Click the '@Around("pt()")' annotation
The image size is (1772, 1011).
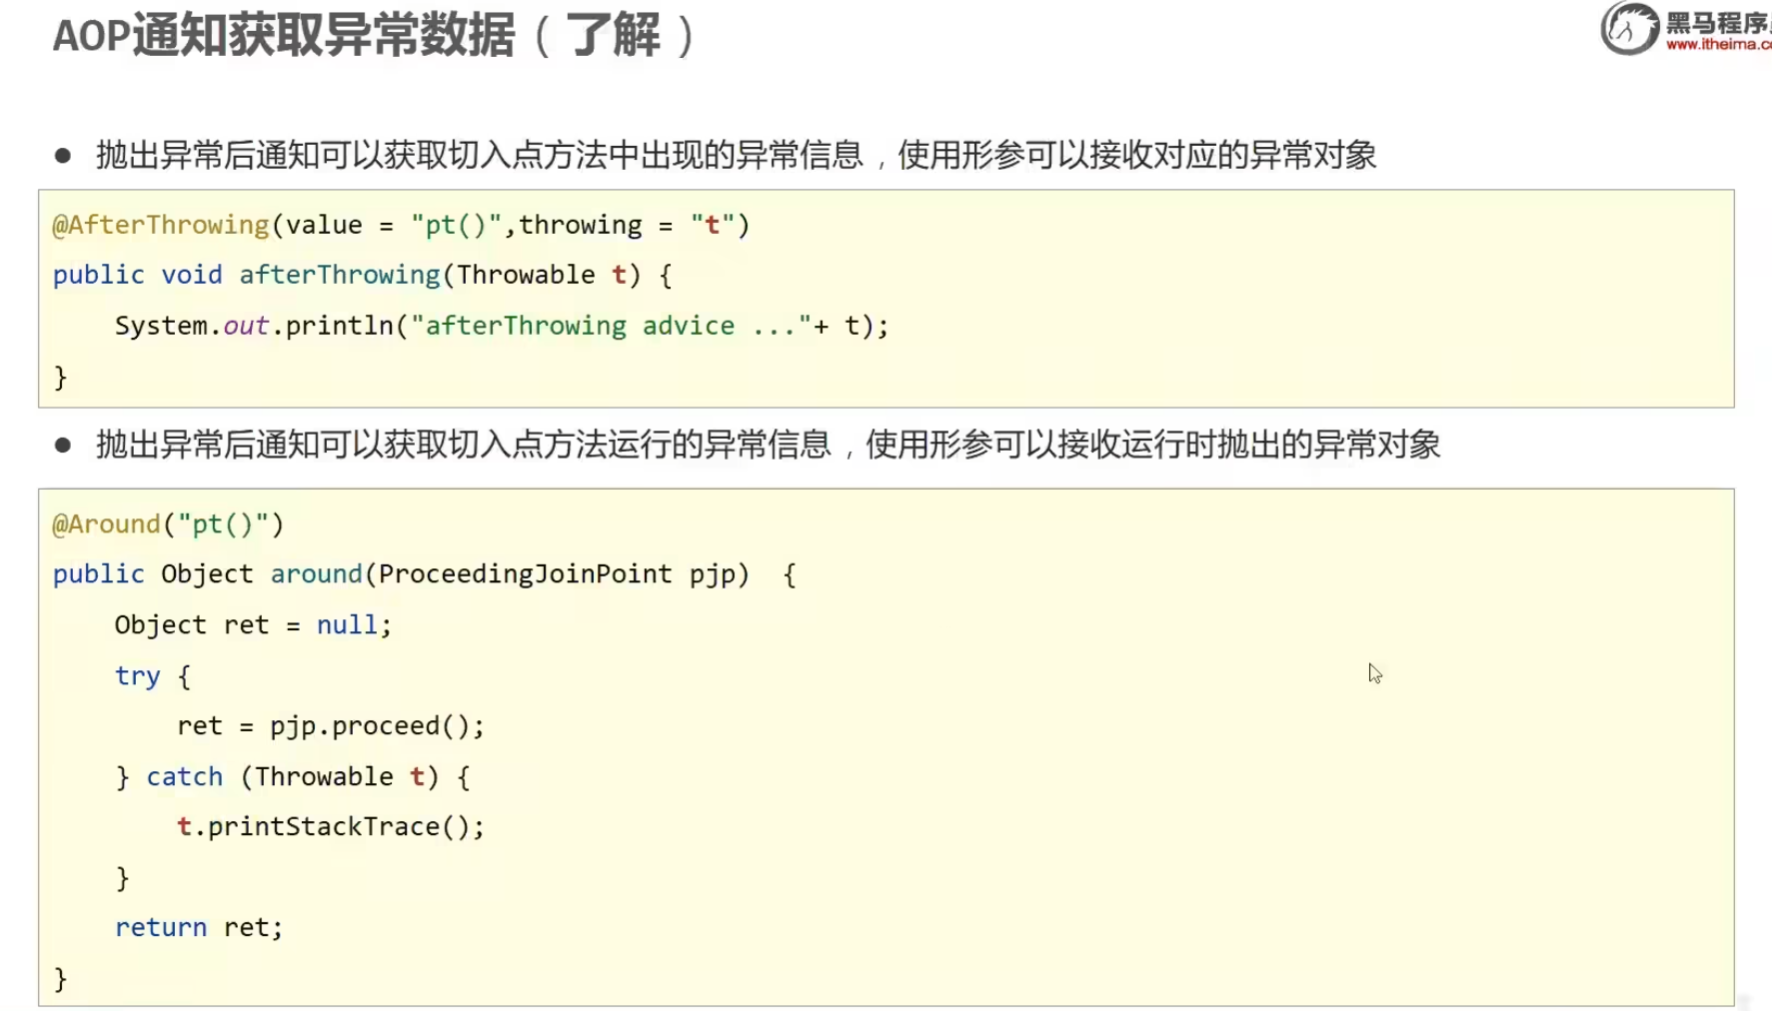point(168,524)
